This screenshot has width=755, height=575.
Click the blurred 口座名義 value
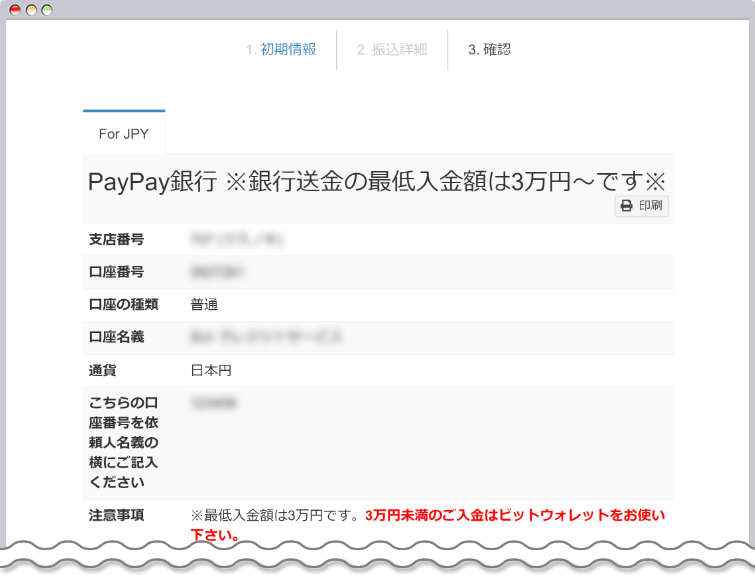266,337
